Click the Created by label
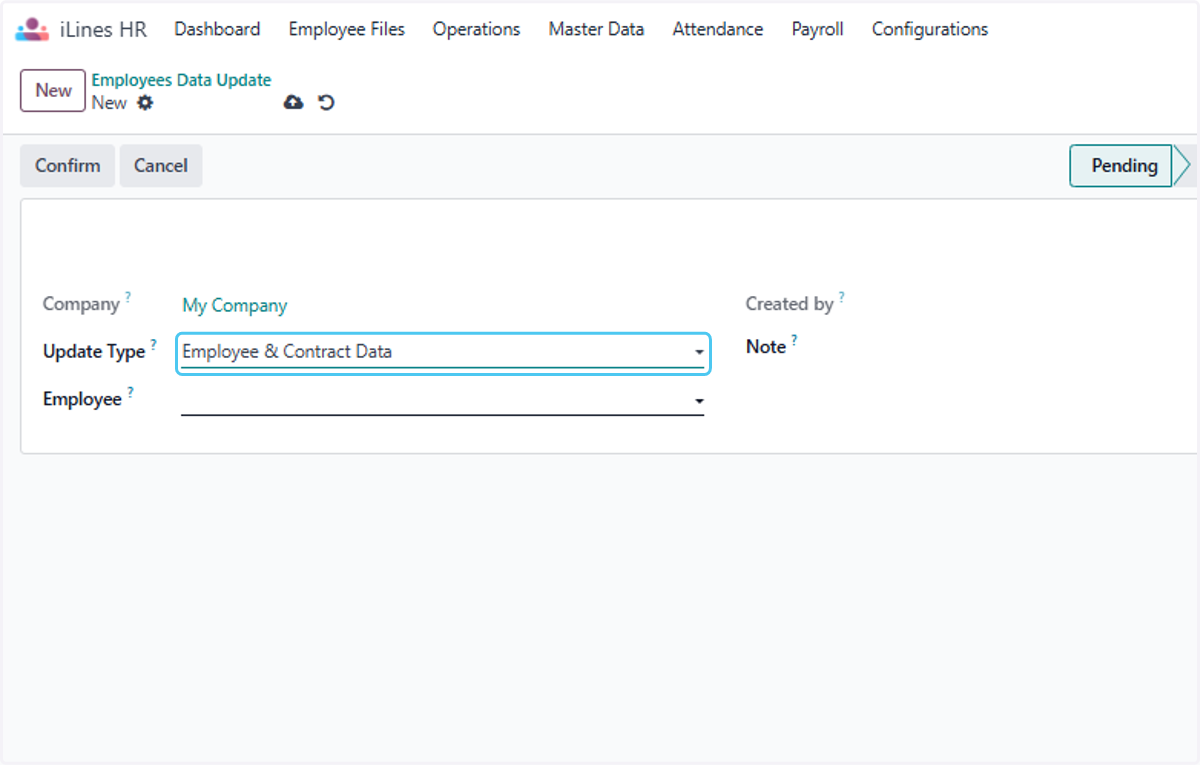The image size is (1200, 765). [789, 304]
